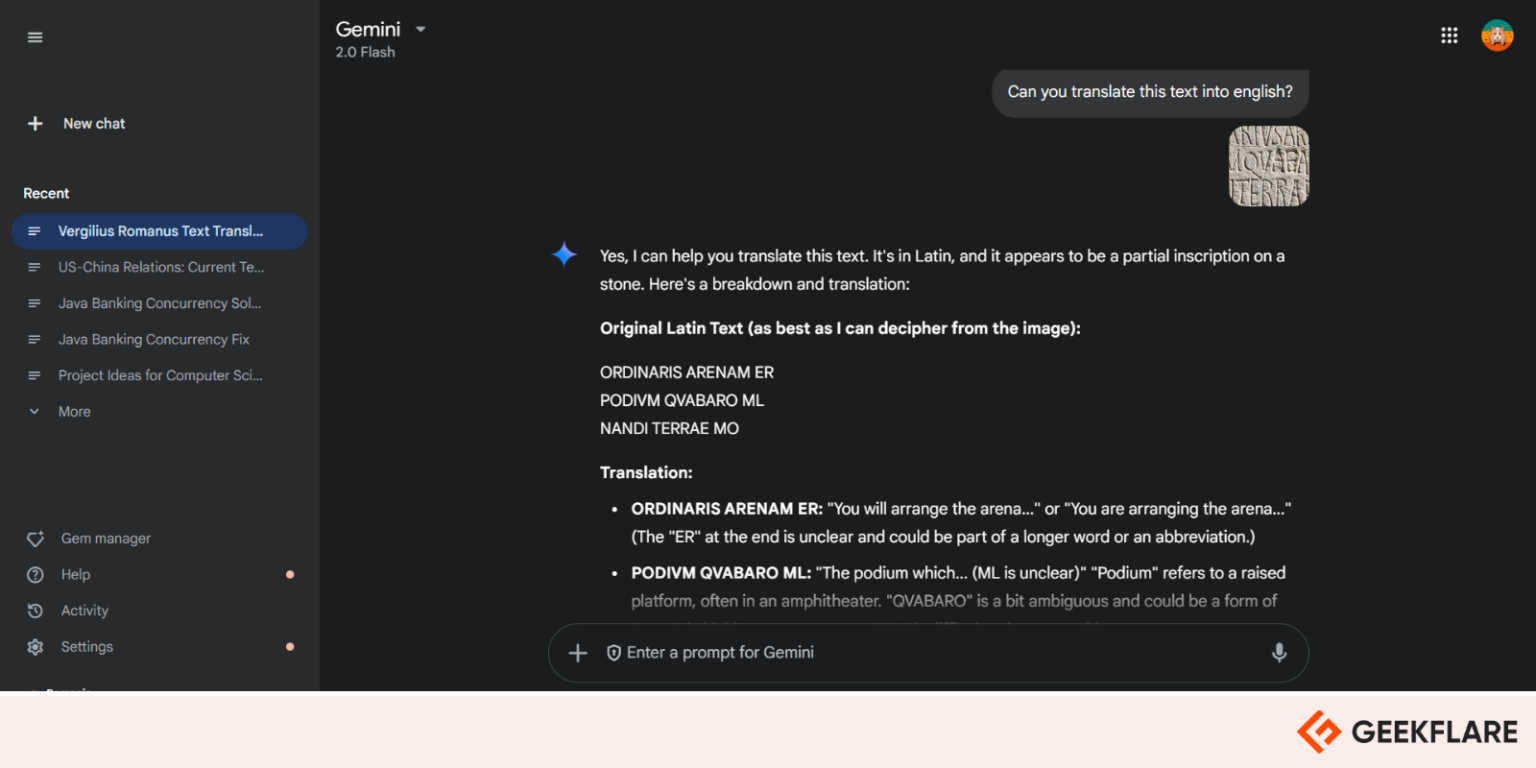Screen dimensions: 1536x768
Task: Collapse the Recent conversation list via More chevron
Action: tap(33, 411)
